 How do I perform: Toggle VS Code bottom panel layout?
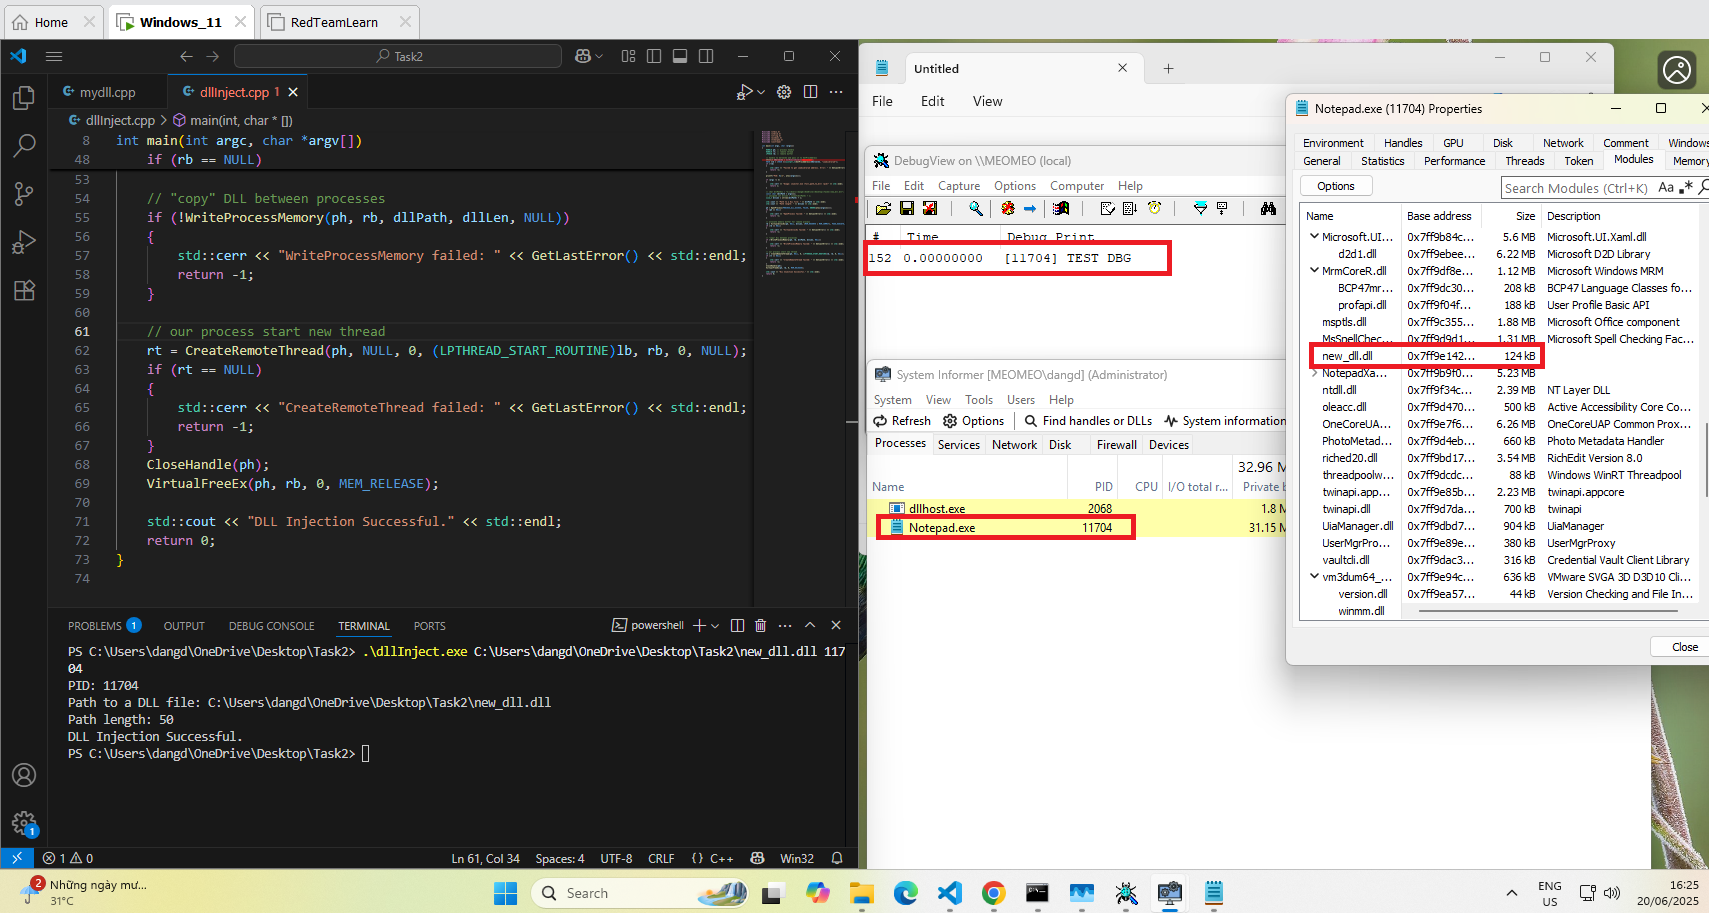[x=680, y=56]
